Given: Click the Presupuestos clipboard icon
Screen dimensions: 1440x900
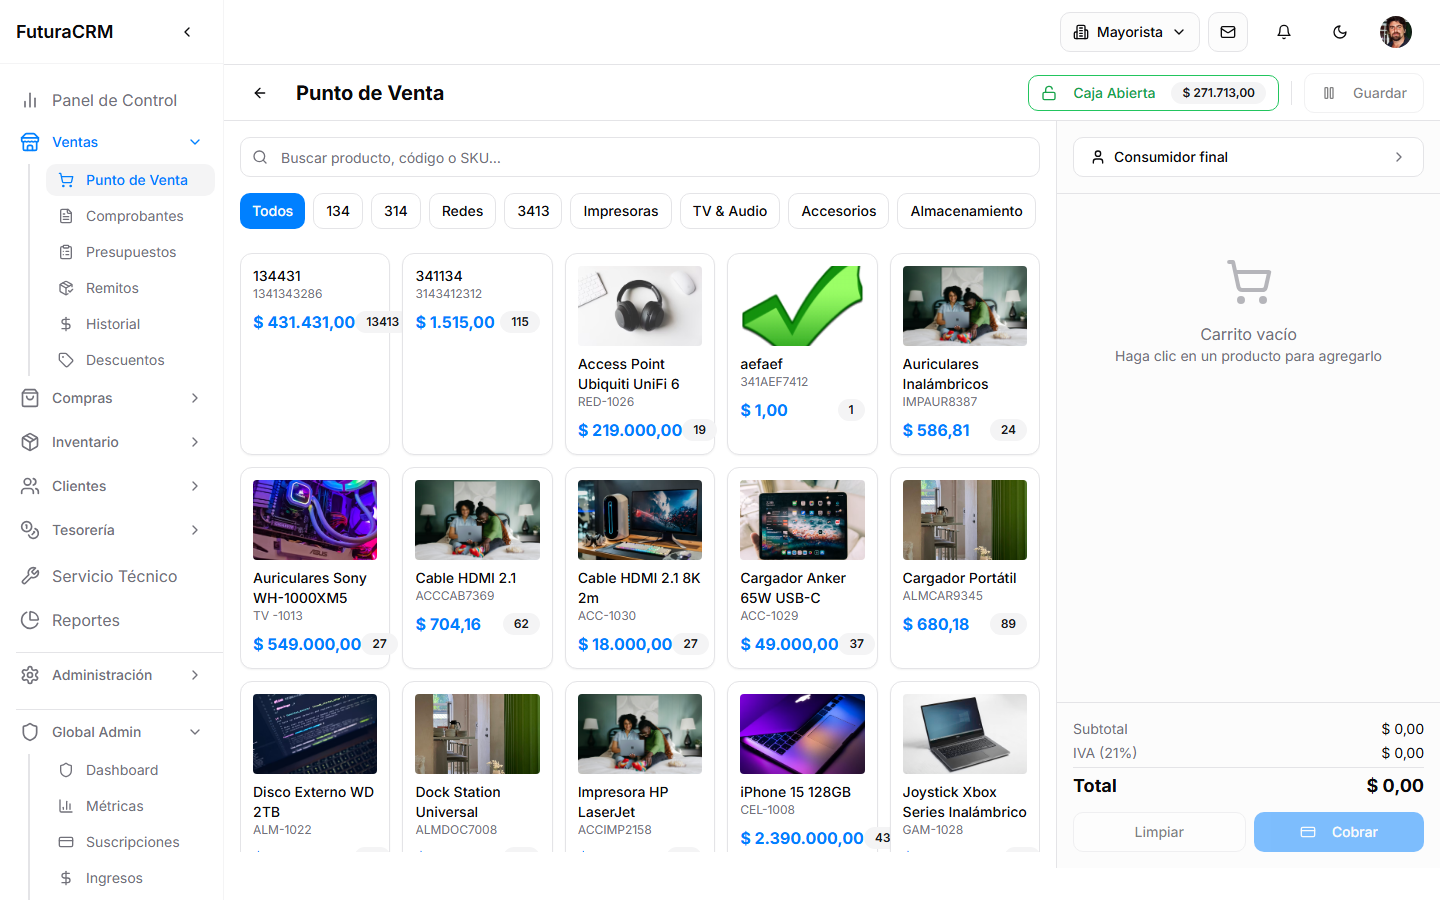Looking at the screenshot, I should point(66,252).
